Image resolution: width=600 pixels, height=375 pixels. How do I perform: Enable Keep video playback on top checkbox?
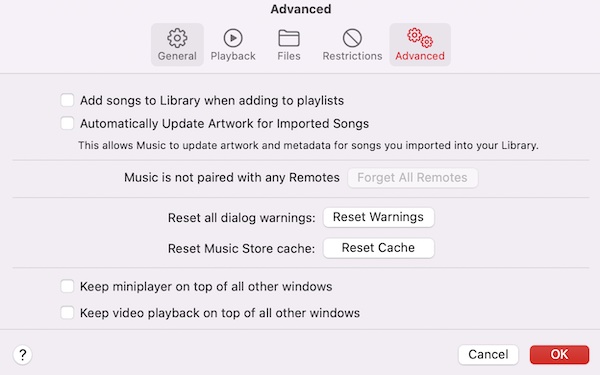pos(67,313)
